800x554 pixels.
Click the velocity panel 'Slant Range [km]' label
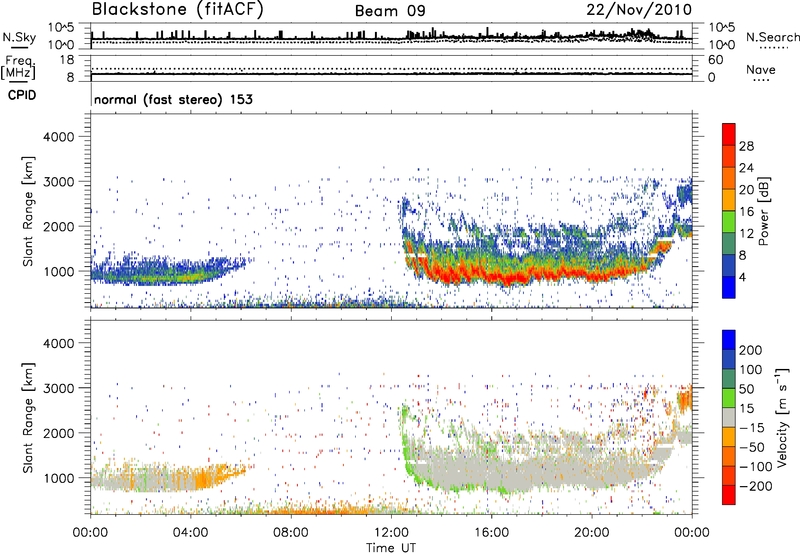(x=28, y=418)
